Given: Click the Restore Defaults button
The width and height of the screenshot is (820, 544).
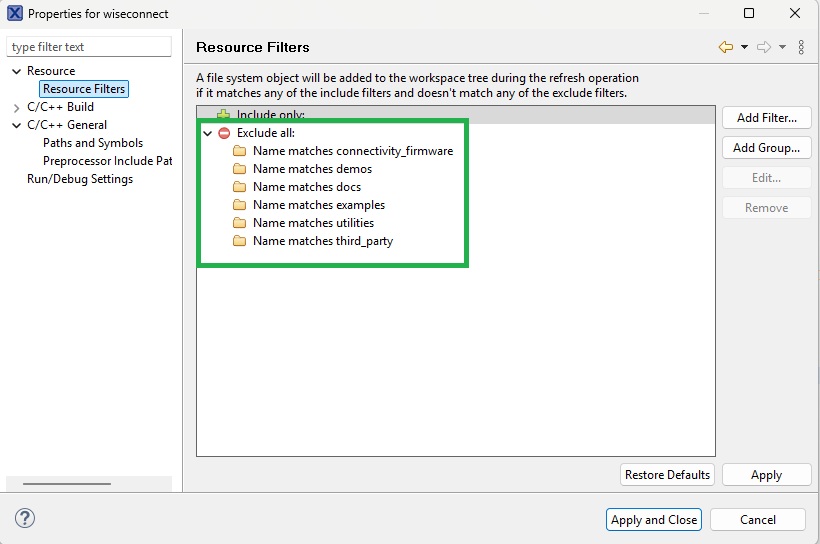Looking at the screenshot, I should click(x=667, y=475).
